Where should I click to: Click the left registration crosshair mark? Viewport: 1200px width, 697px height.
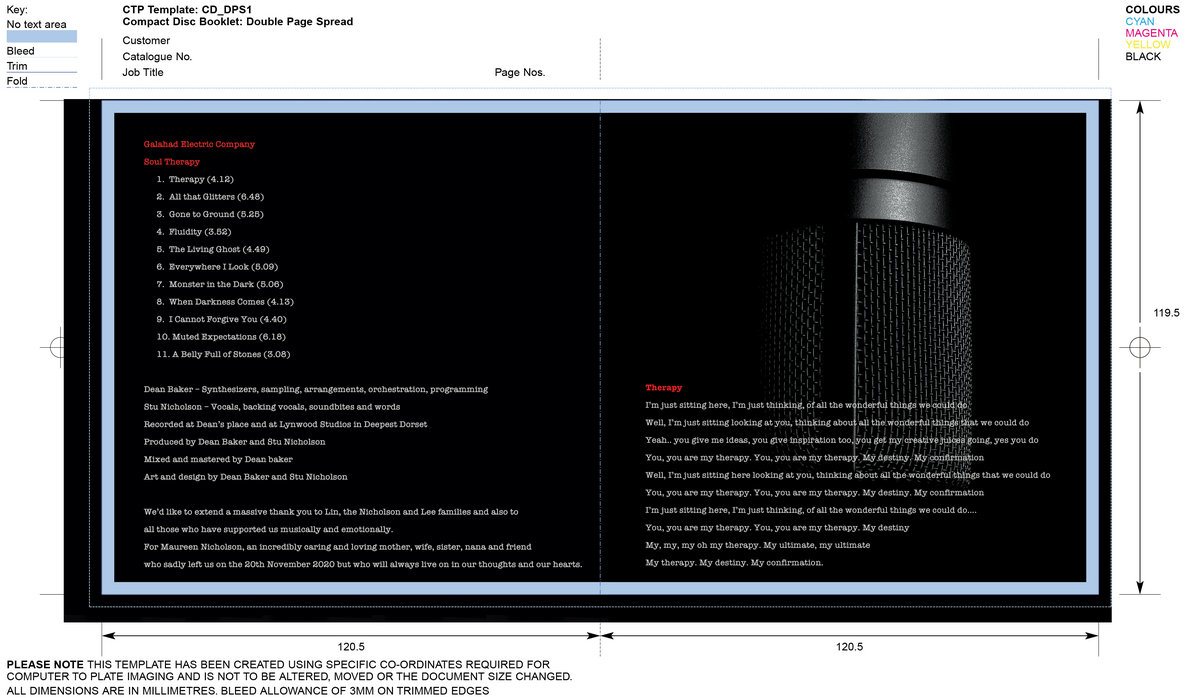coord(57,348)
